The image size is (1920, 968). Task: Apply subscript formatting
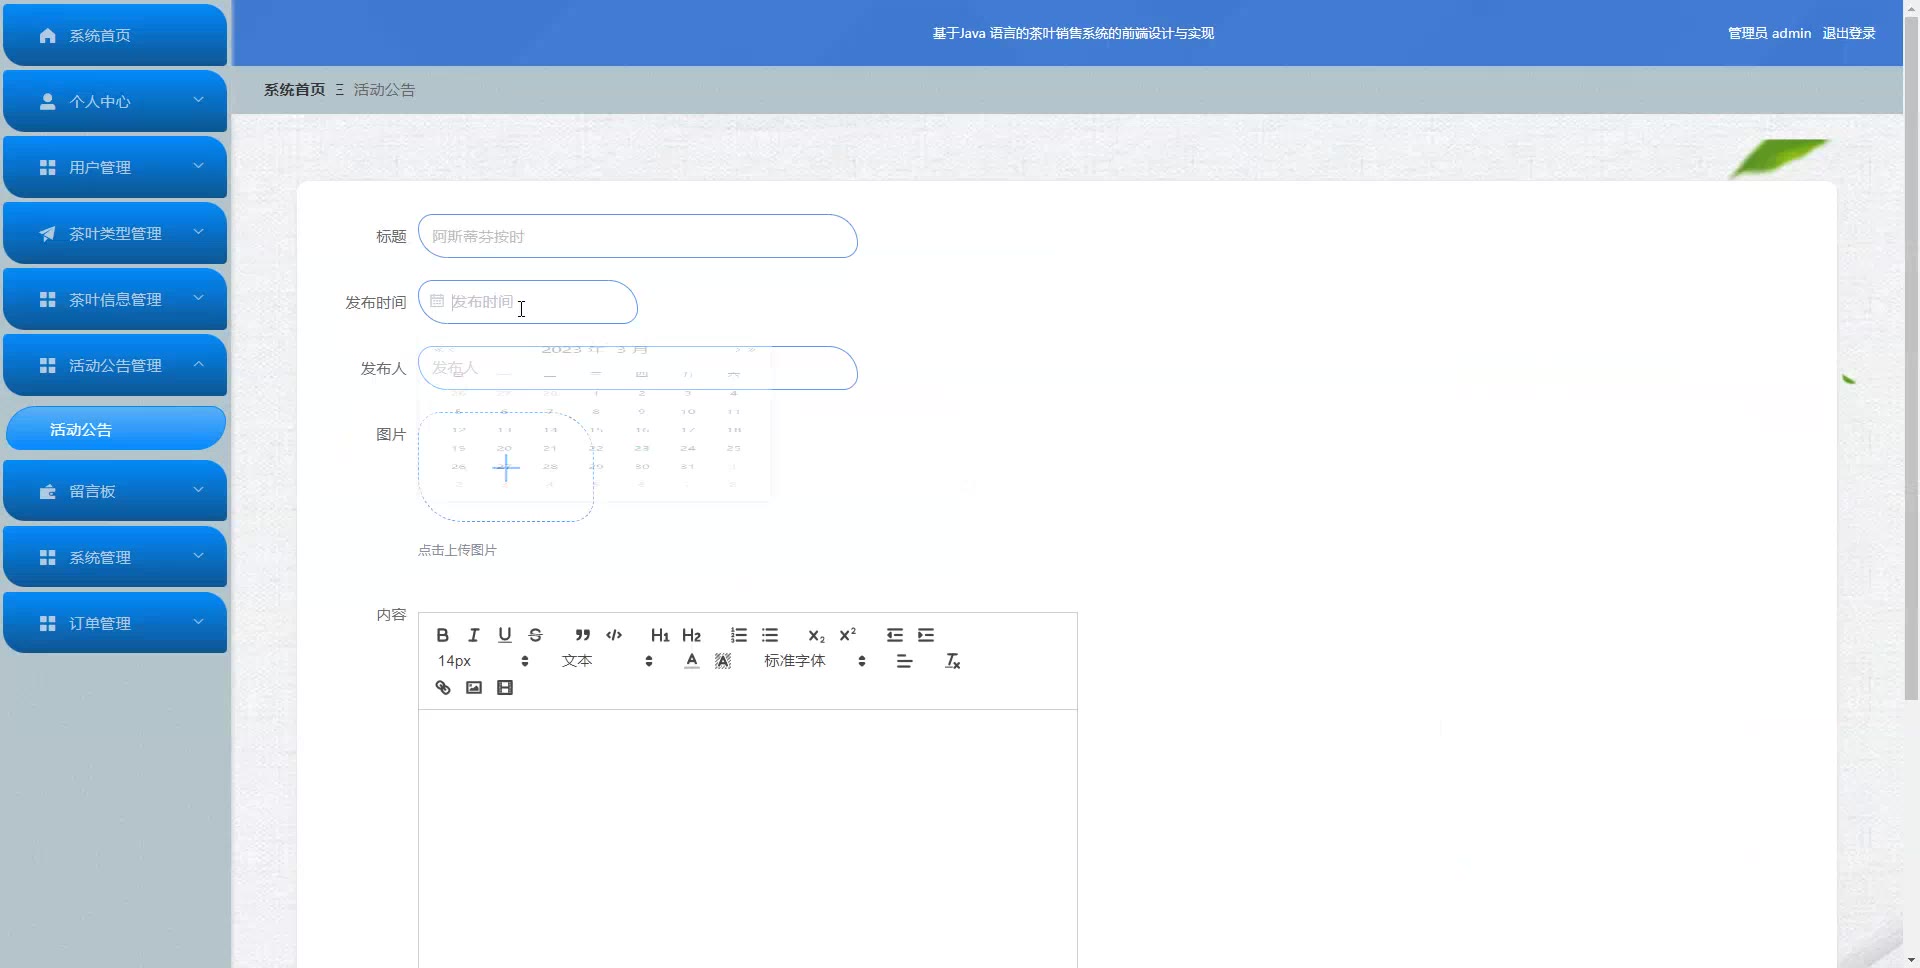pyautogui.click(x=816, y=635)
